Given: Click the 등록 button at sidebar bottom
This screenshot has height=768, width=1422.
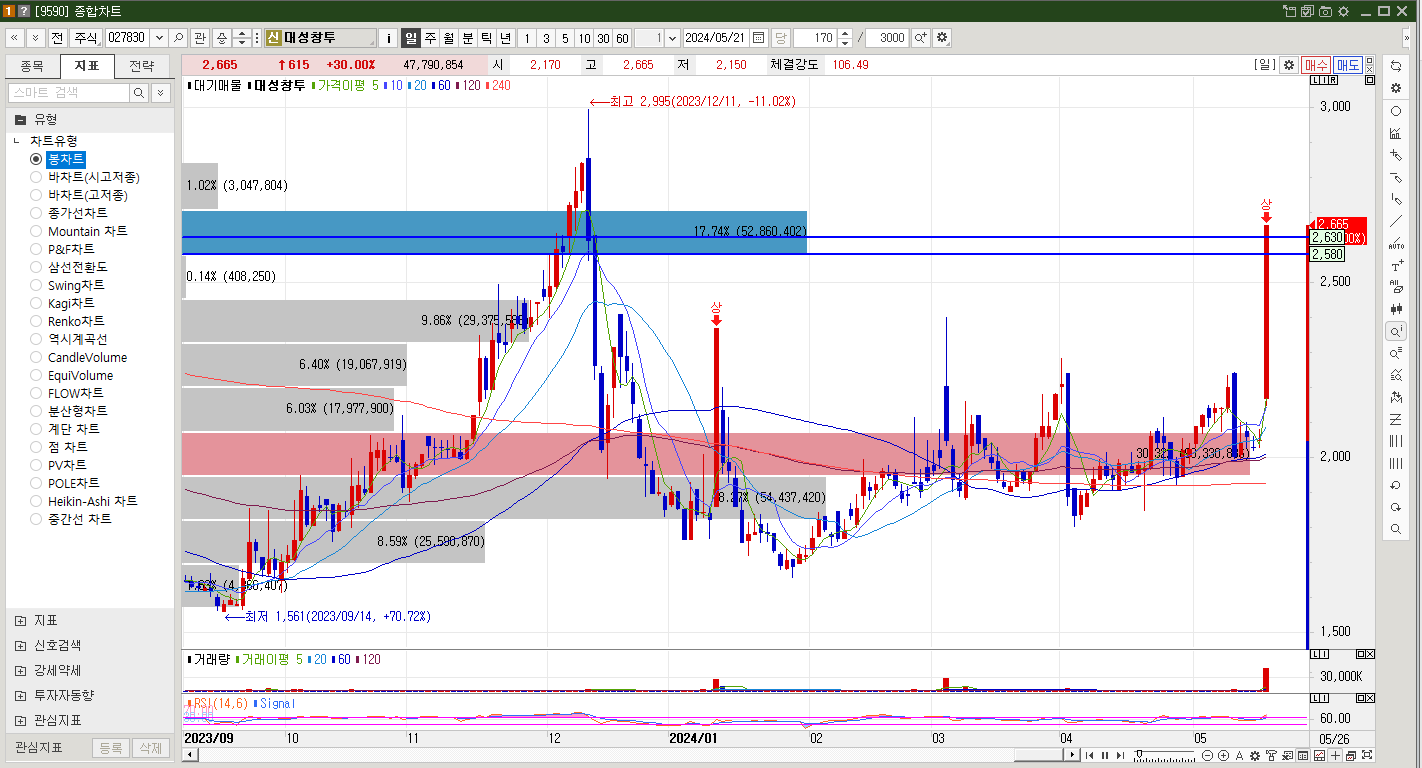Looking at the screenshot, I should coord(111,748).
